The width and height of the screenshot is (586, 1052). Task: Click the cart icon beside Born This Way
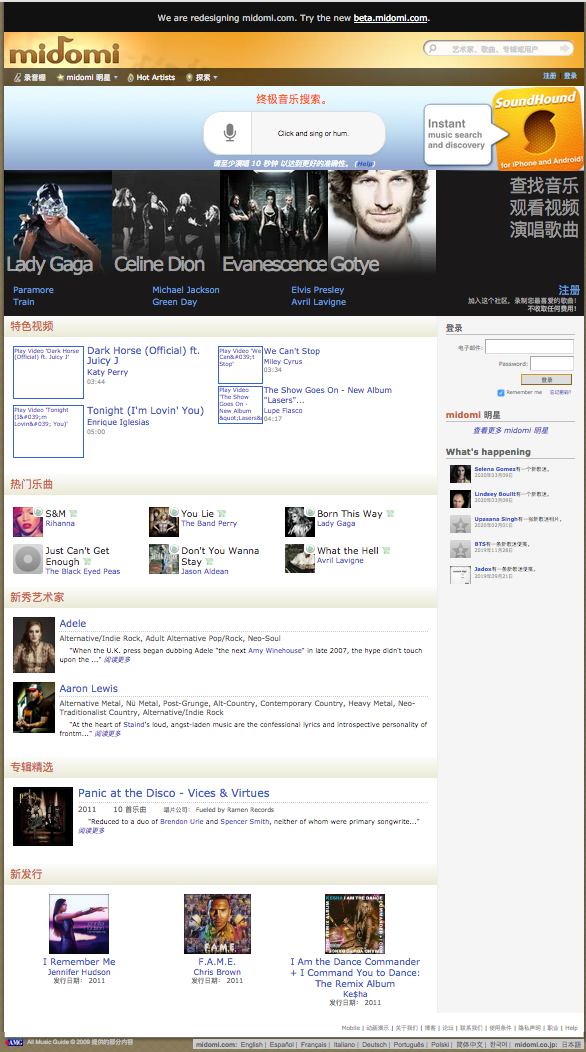pos(390,514)
